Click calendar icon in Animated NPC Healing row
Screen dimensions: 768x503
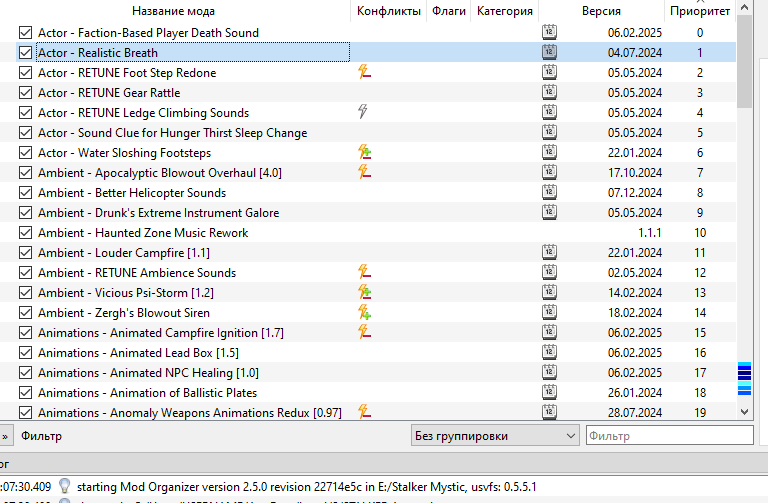[x=549, y=372]
